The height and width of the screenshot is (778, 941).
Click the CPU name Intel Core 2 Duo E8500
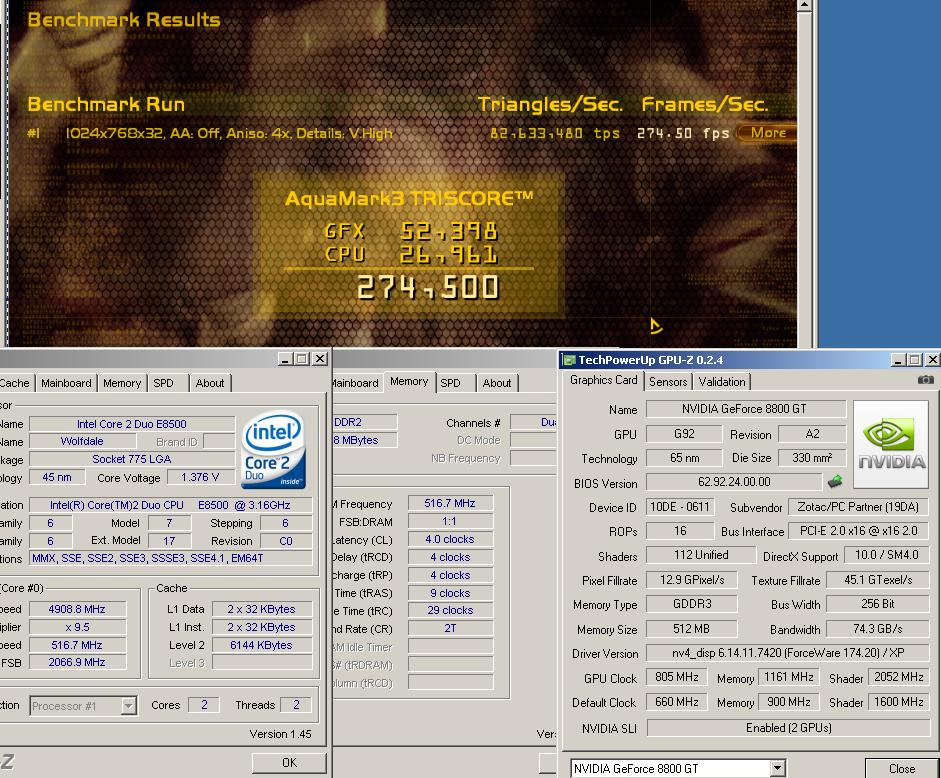point(131,424)
